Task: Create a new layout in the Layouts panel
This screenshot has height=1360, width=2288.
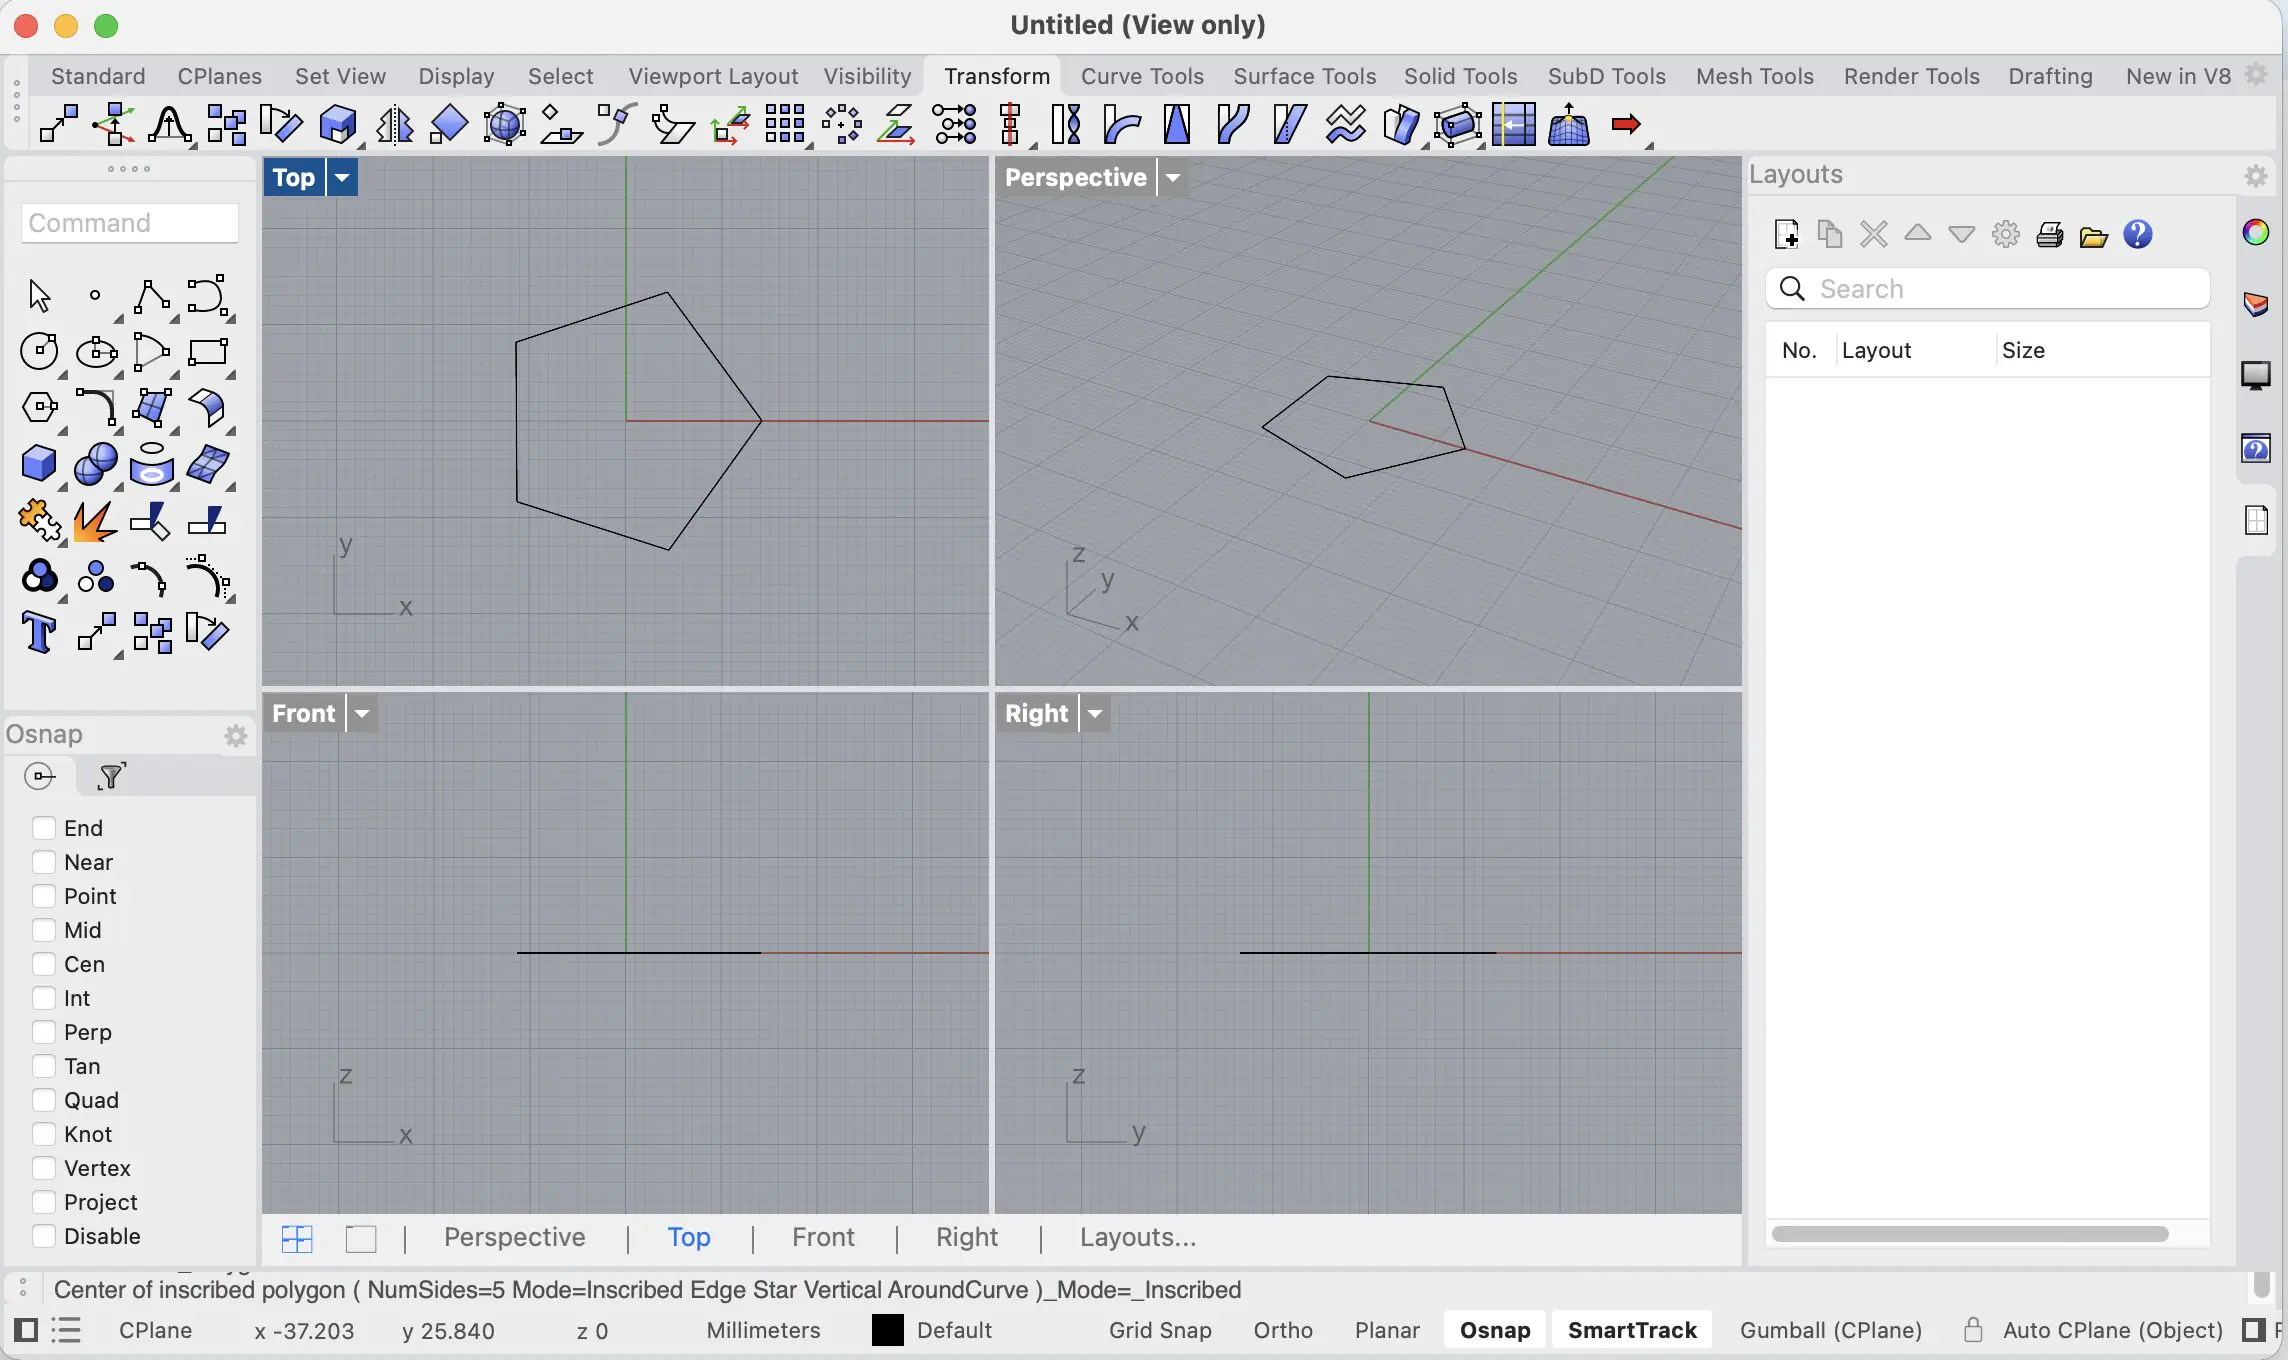Action: click(1786, 233)
